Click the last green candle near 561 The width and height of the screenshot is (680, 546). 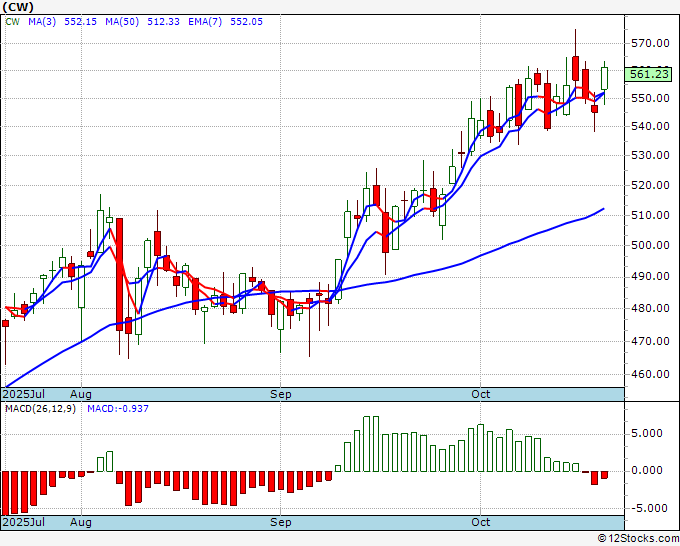pos(604,78)
